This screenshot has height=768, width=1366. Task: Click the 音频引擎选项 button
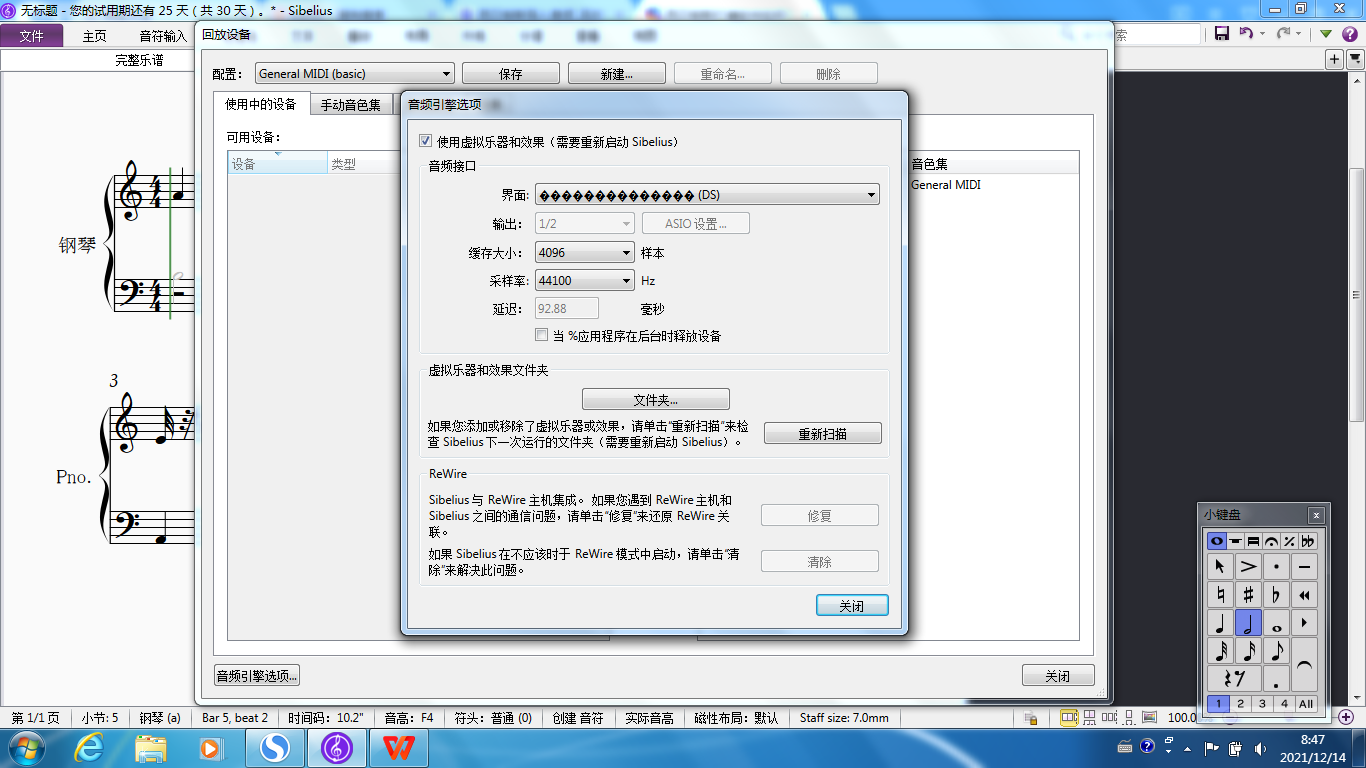tap(257, 675)
